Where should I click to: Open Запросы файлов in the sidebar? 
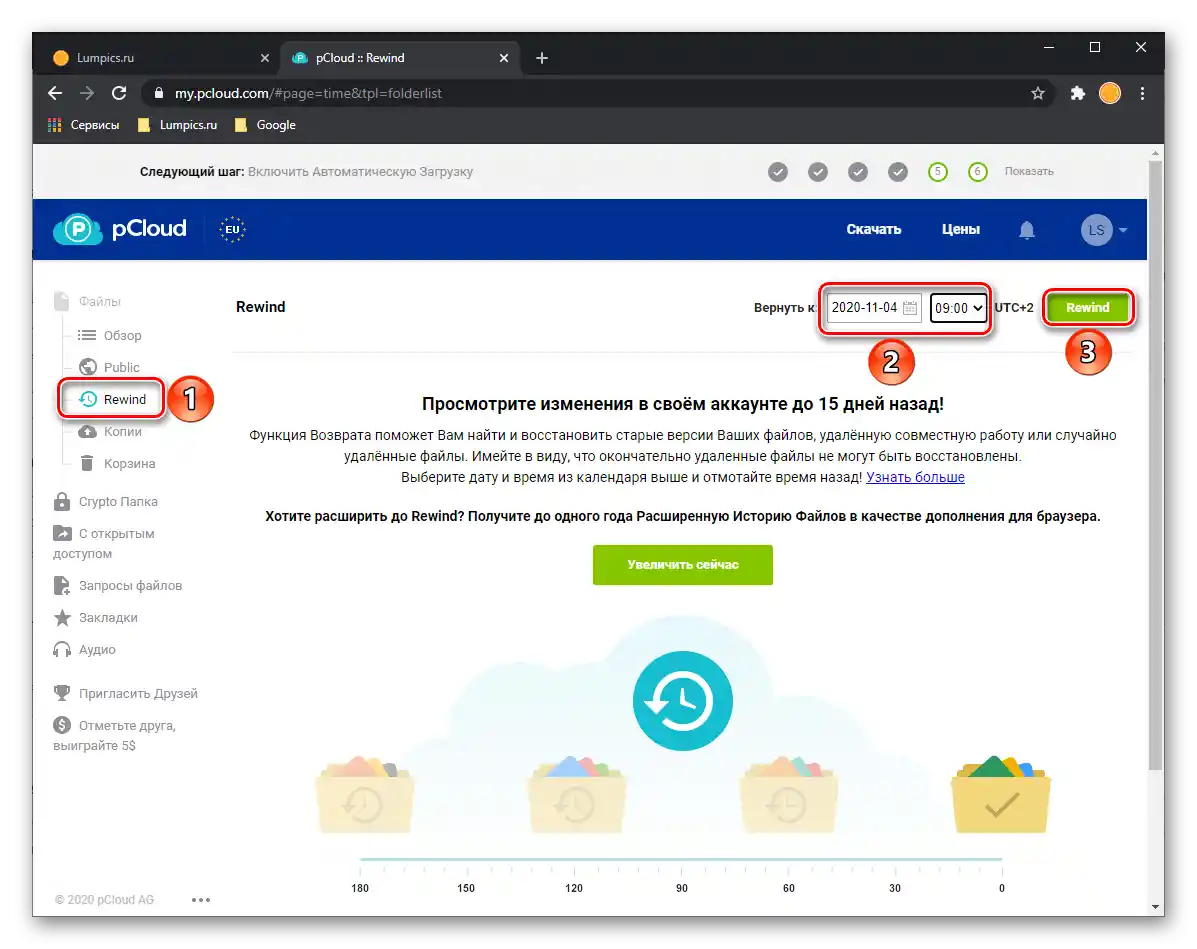click(x=118, y=586)
